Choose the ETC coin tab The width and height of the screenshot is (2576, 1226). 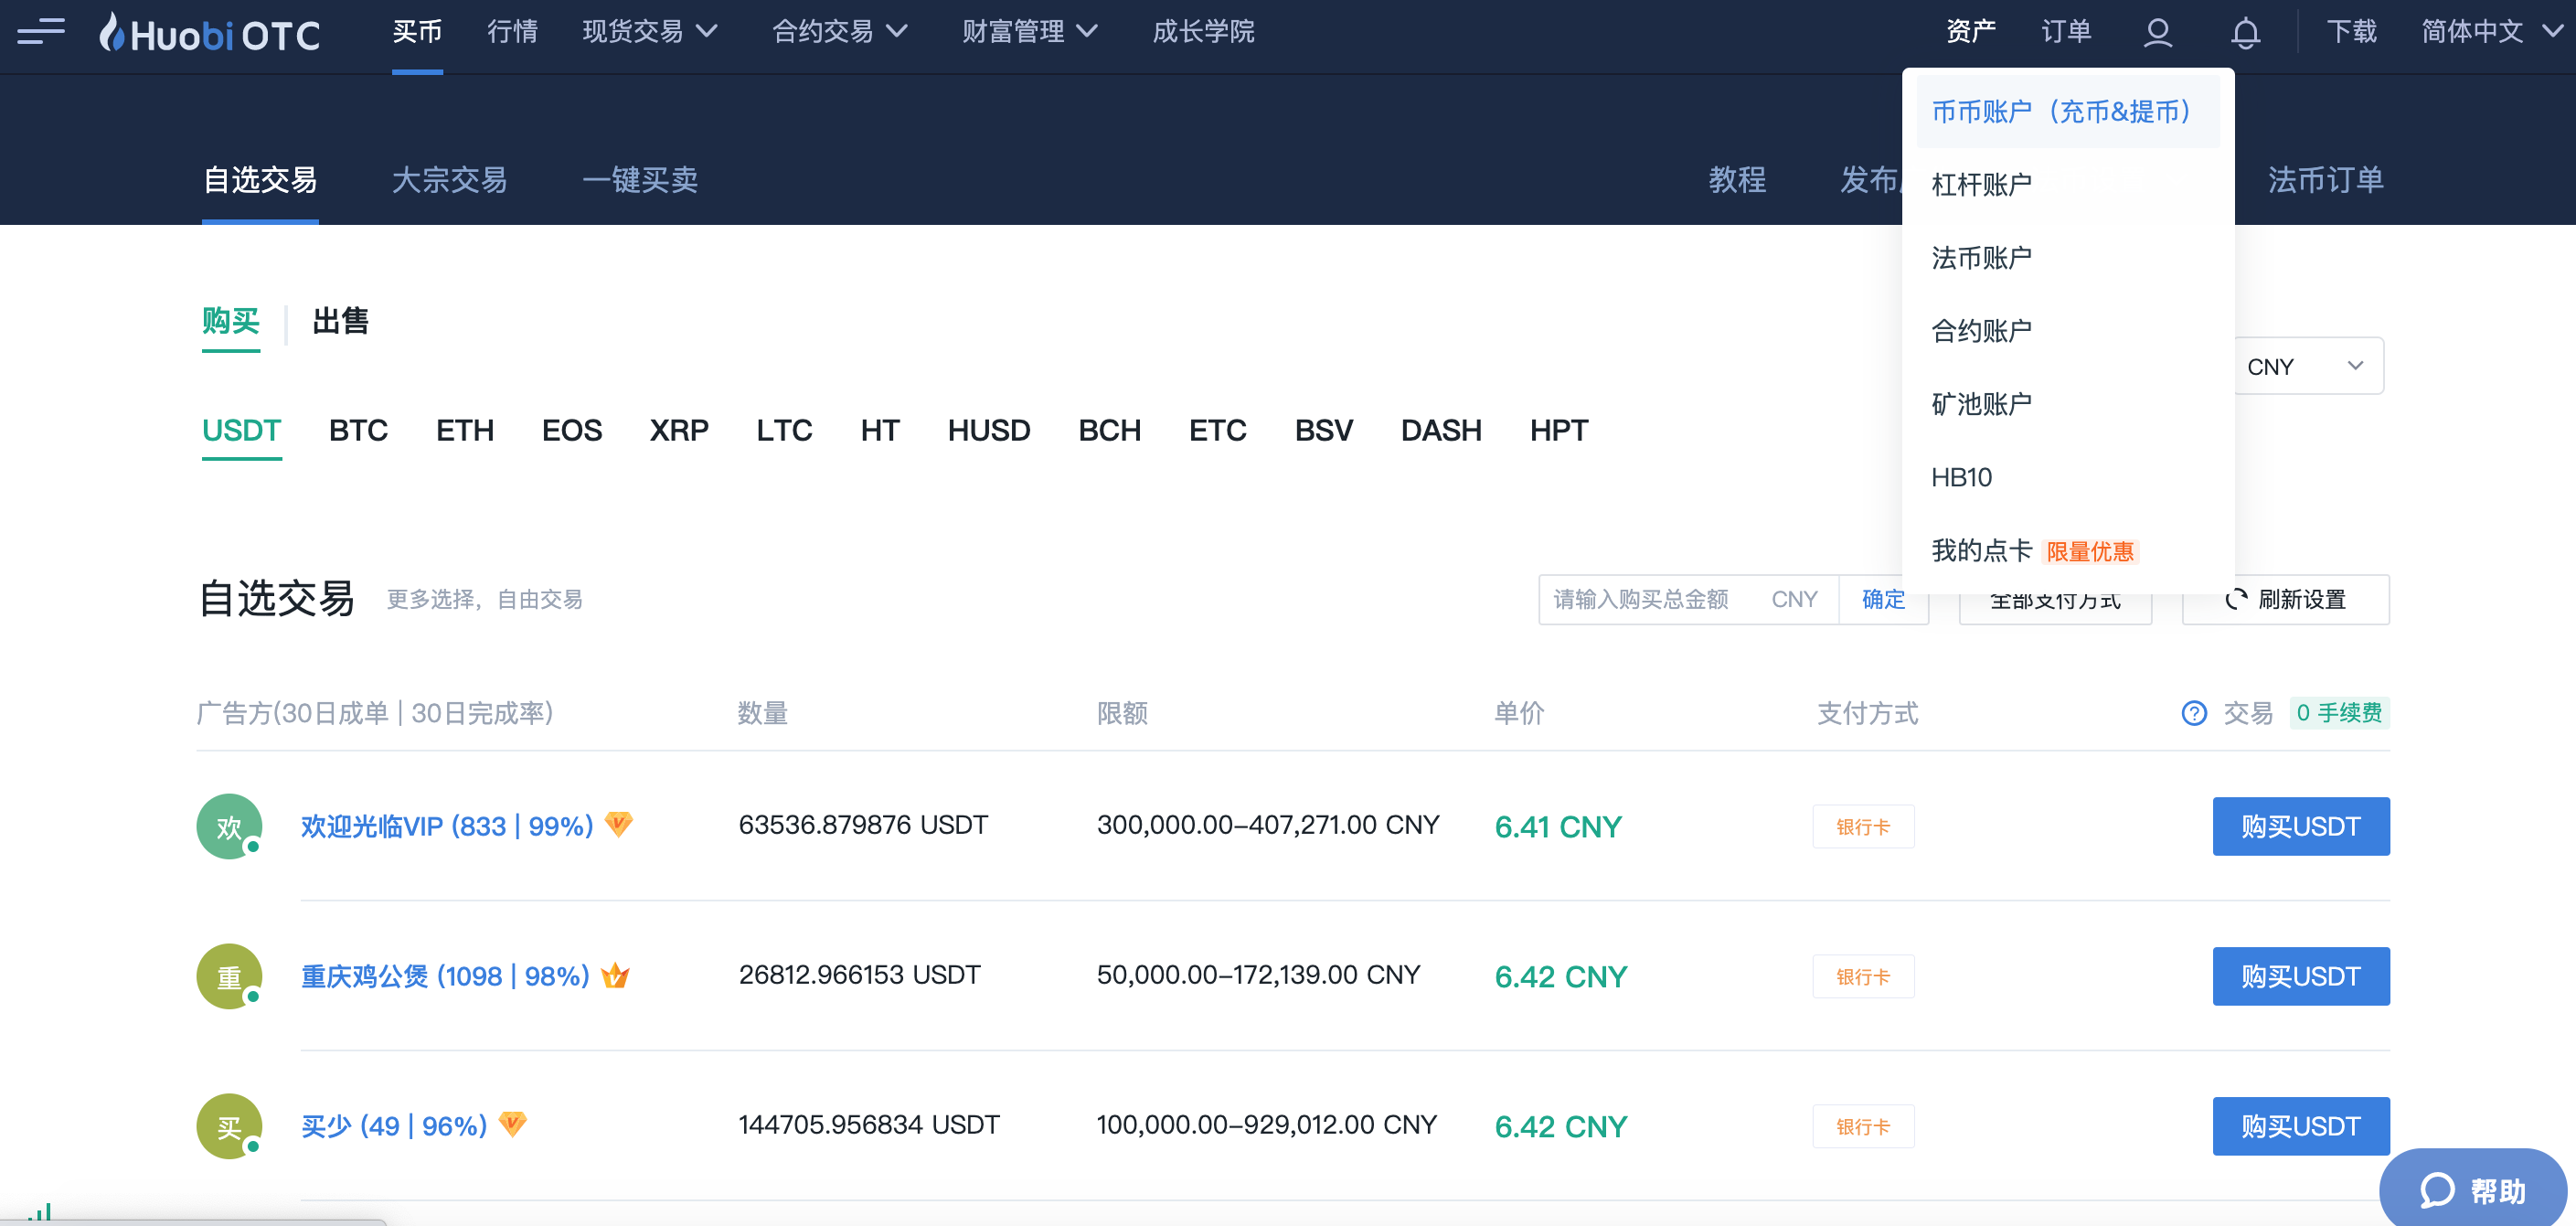tap(1217, 431)
